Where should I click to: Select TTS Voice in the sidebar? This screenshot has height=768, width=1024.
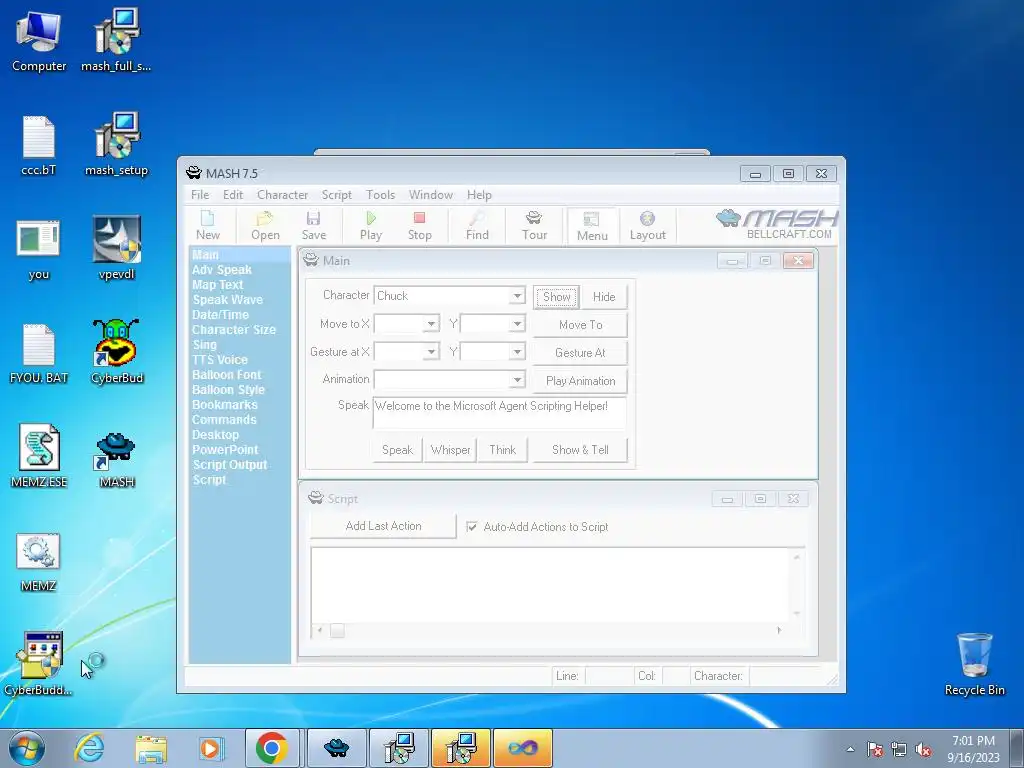pyautogui.click(x=219, y=360)
